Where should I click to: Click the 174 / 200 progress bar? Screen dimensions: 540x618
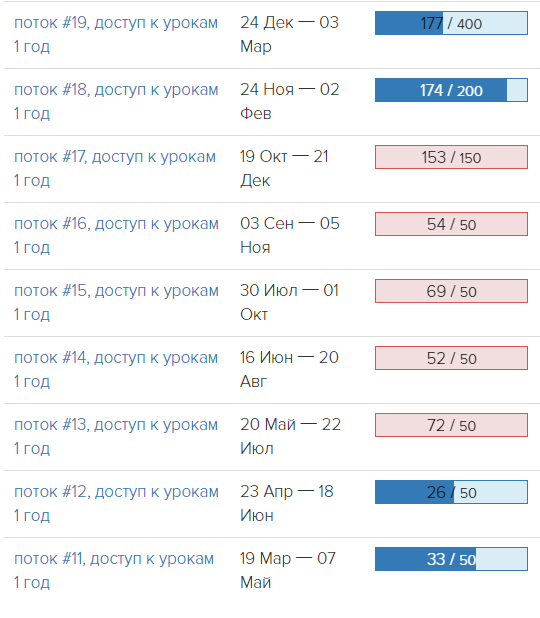tap(451, 90)
